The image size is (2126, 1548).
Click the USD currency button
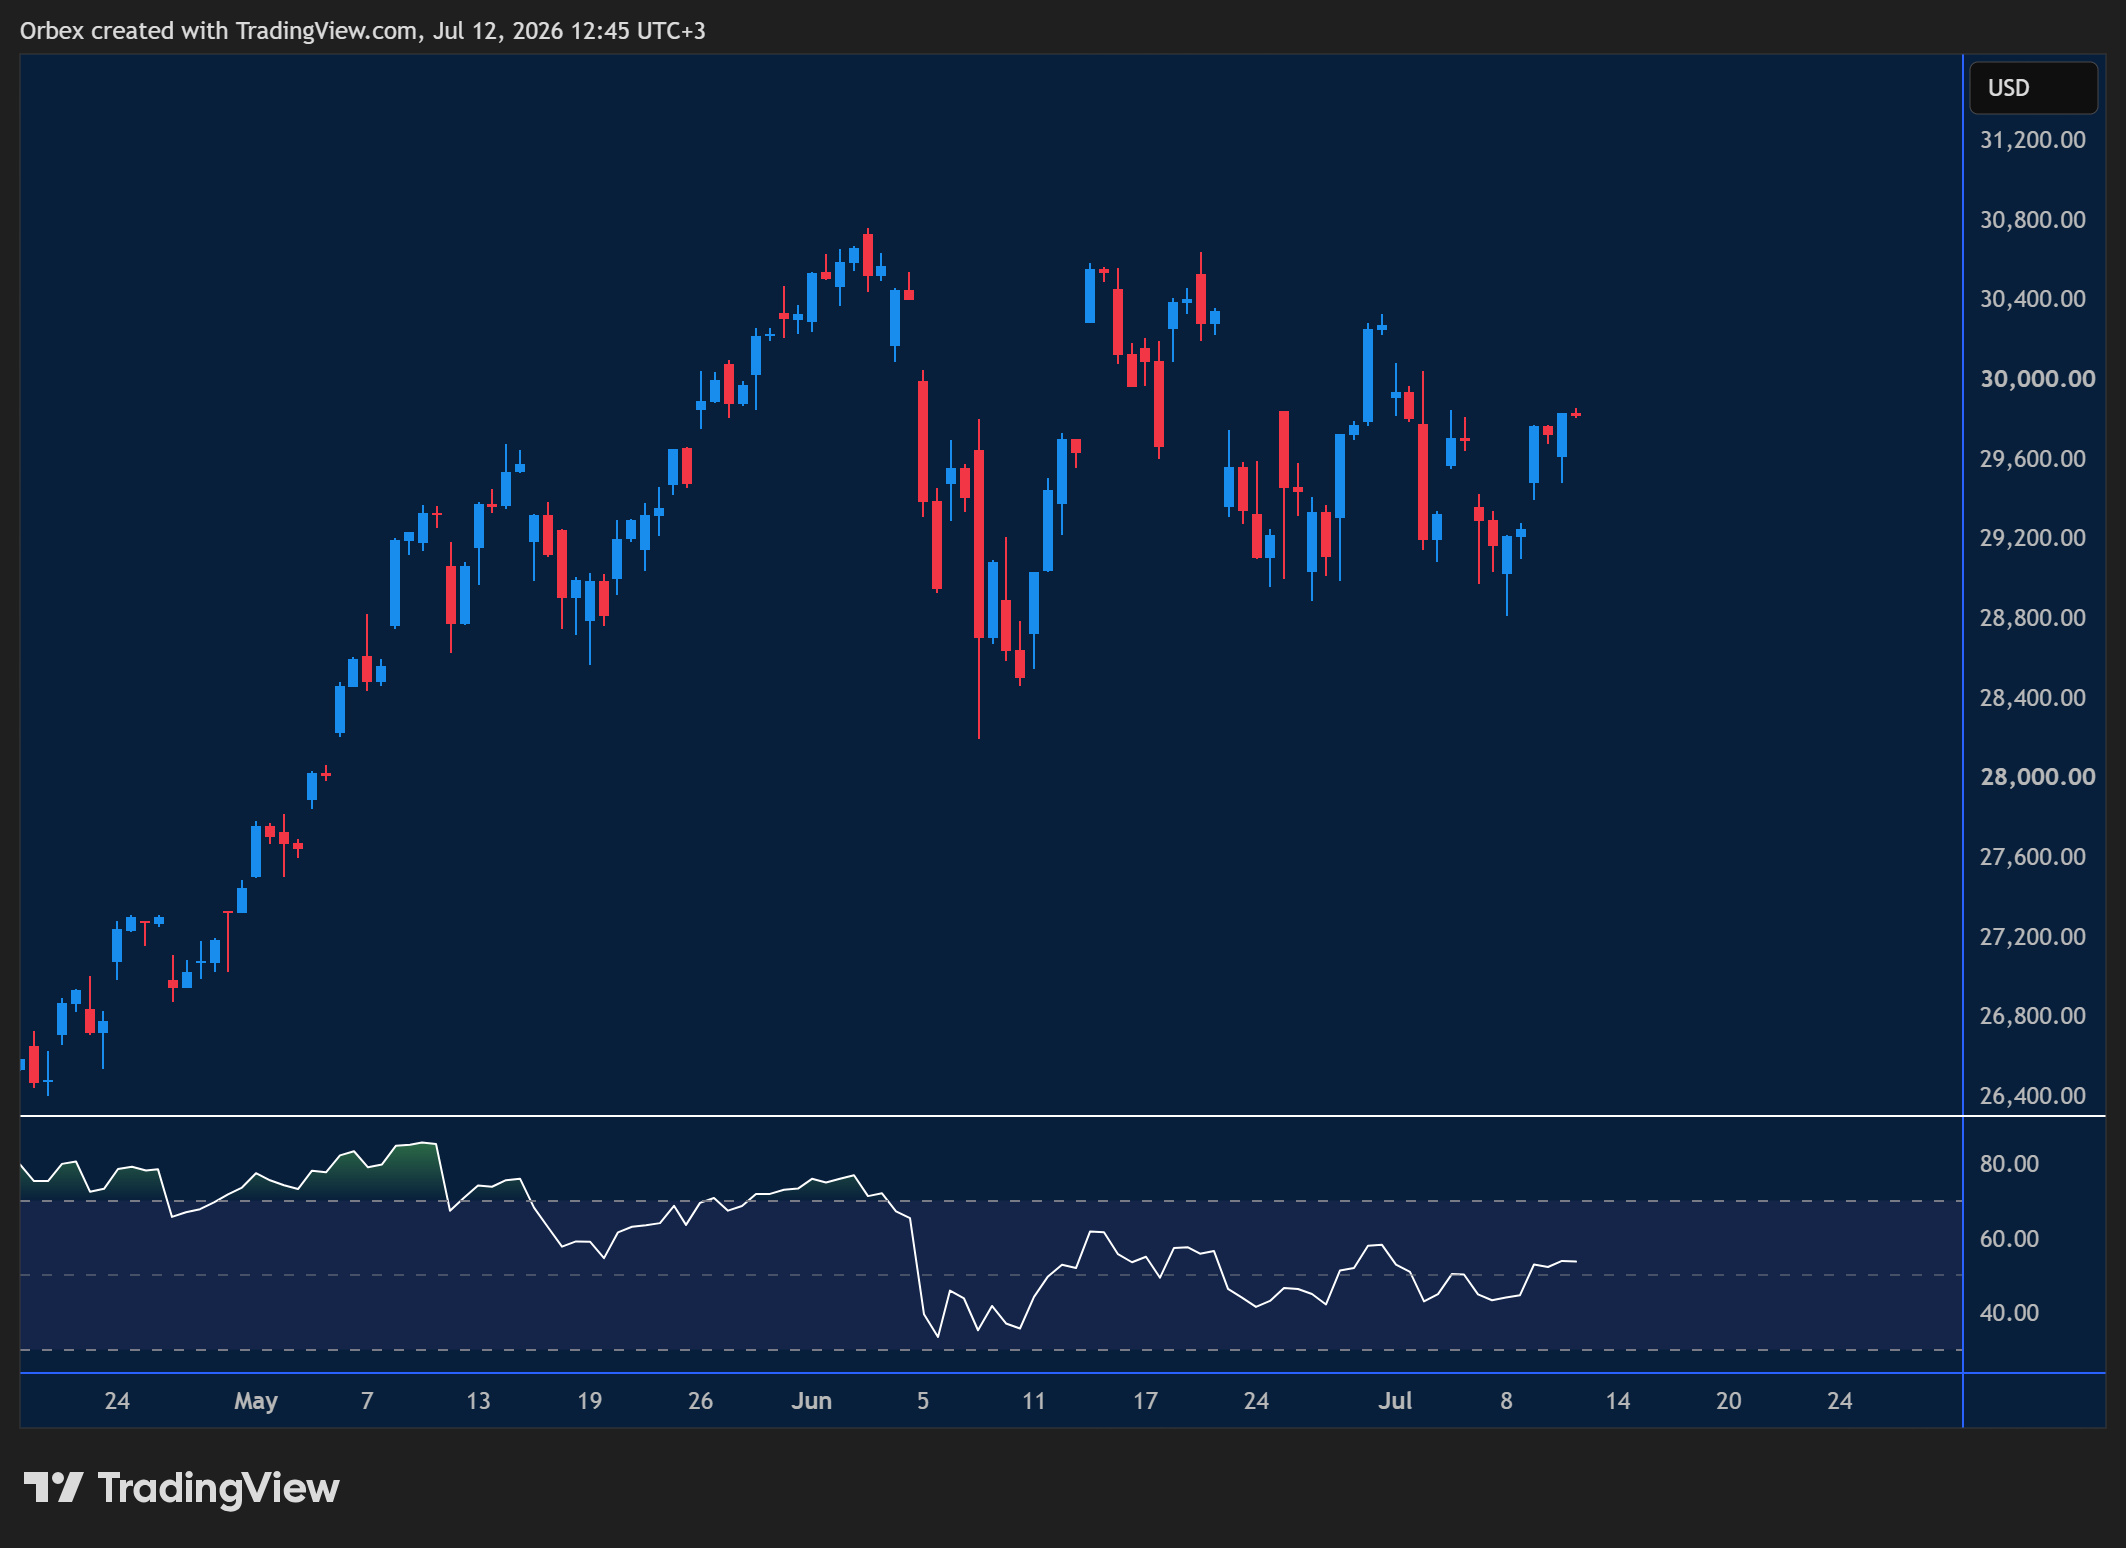click(x=2033, y=88)
